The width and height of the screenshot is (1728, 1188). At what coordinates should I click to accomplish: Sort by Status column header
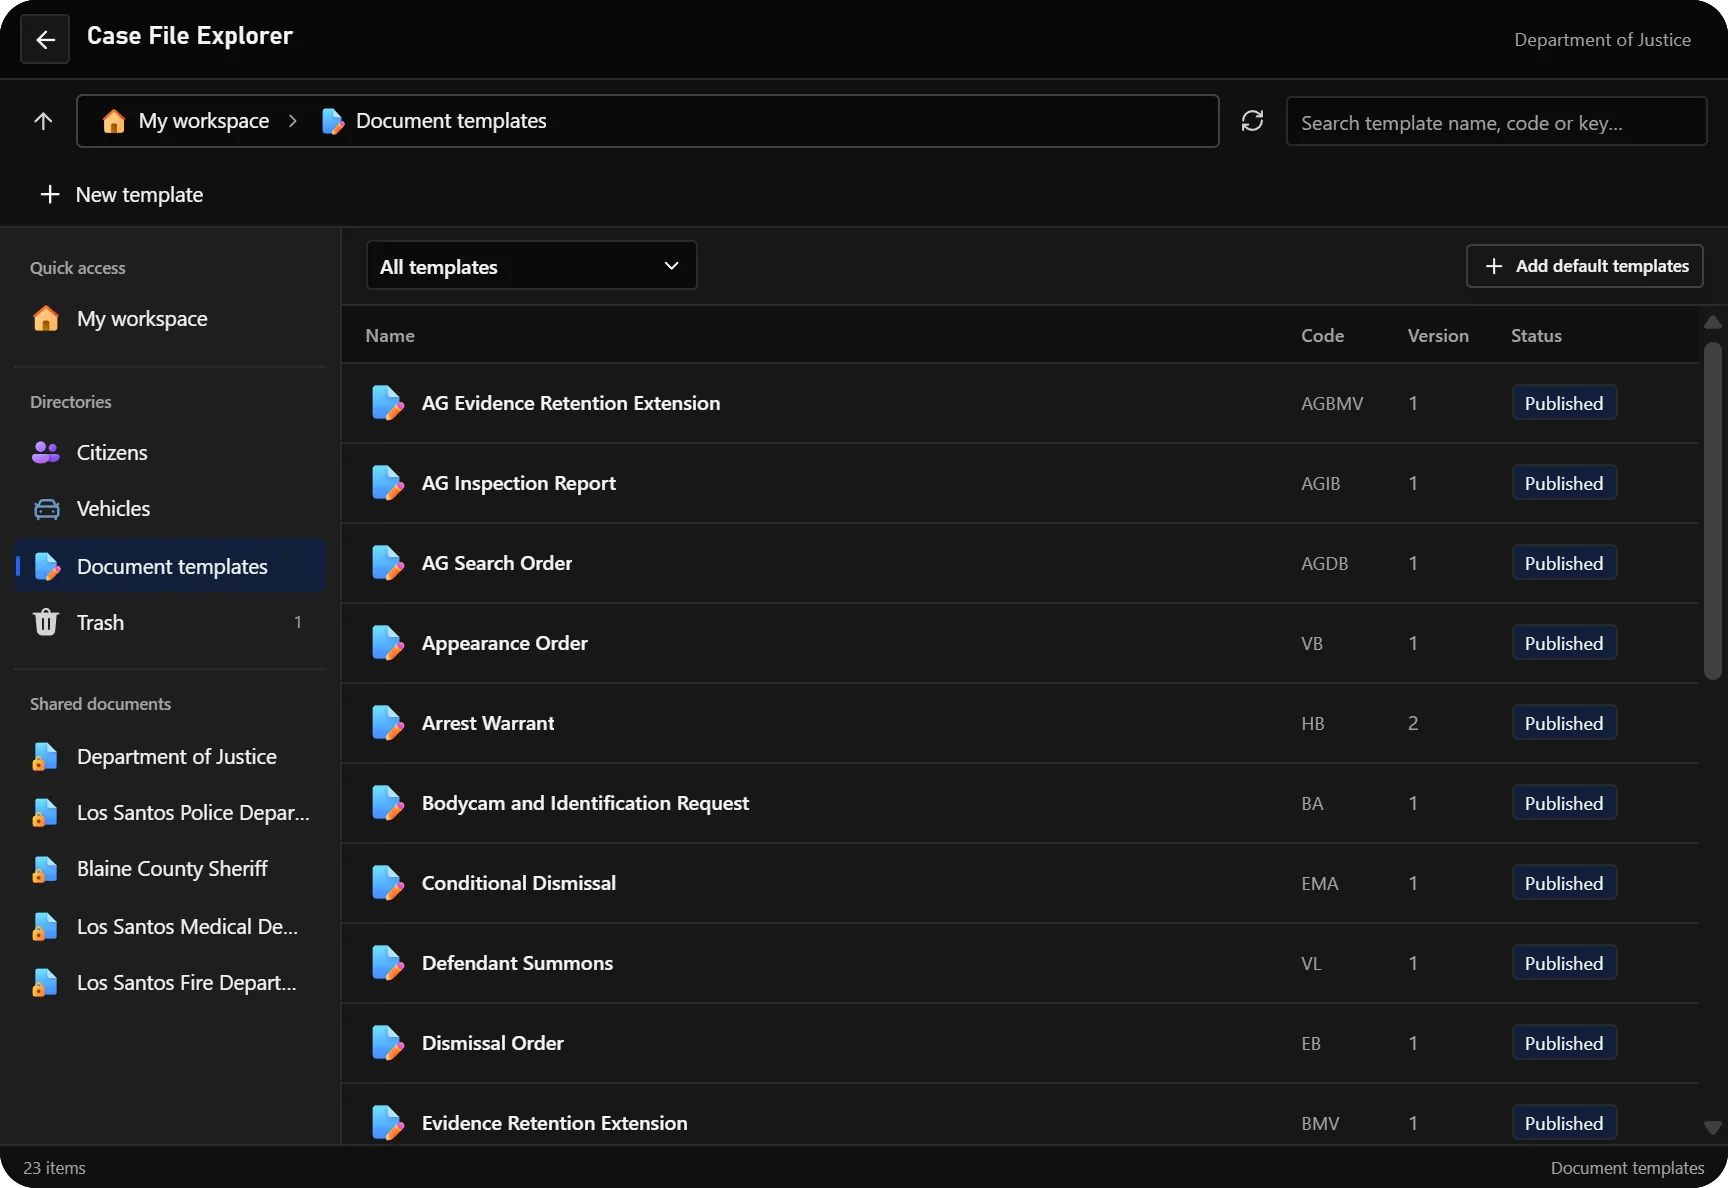tap(1536, 336)
